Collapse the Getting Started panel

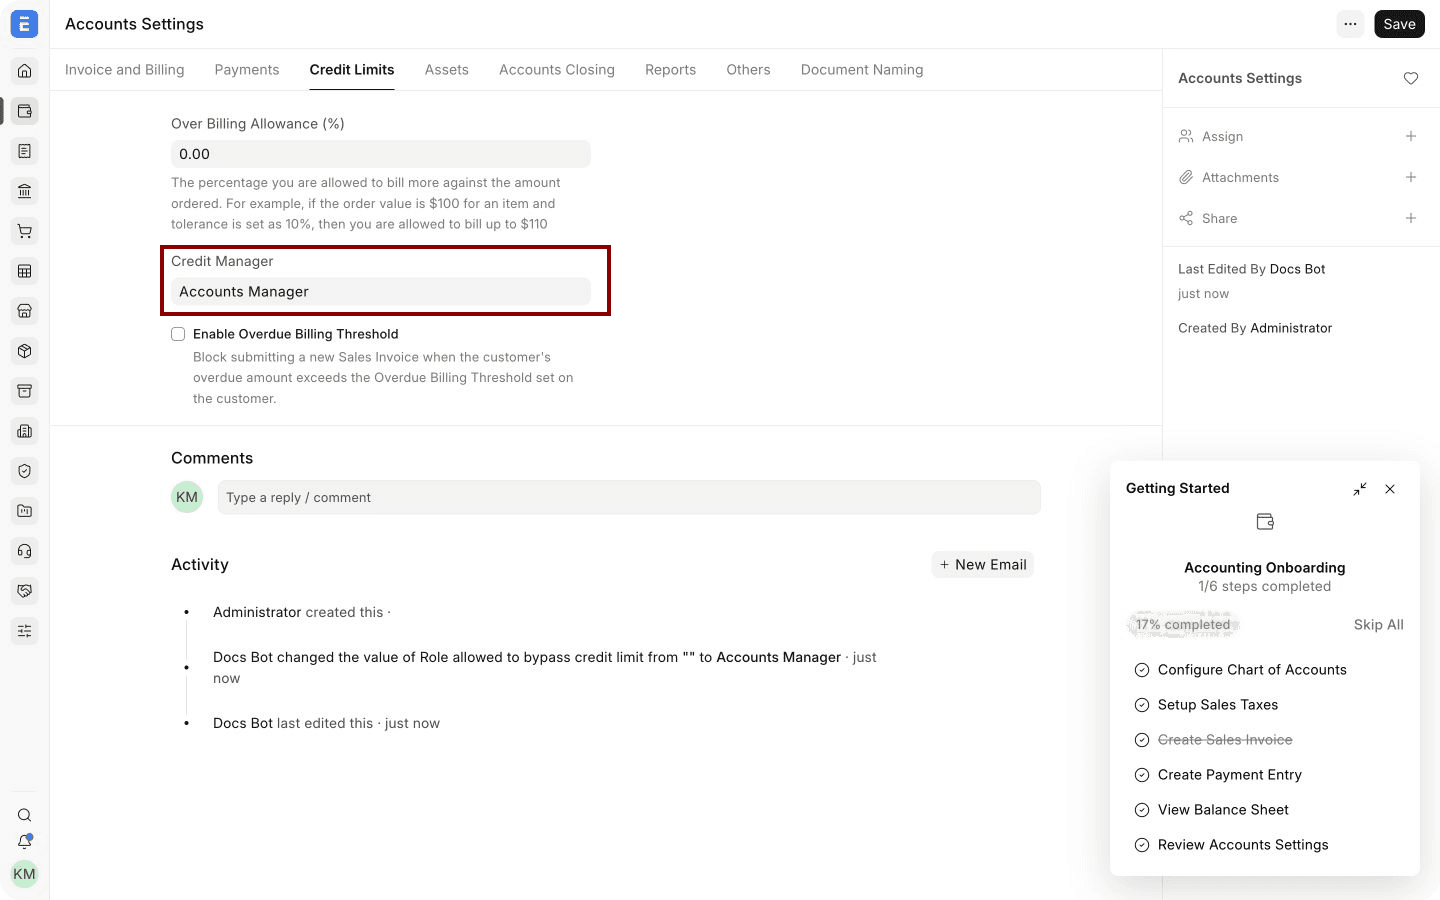click(1360, 489)
